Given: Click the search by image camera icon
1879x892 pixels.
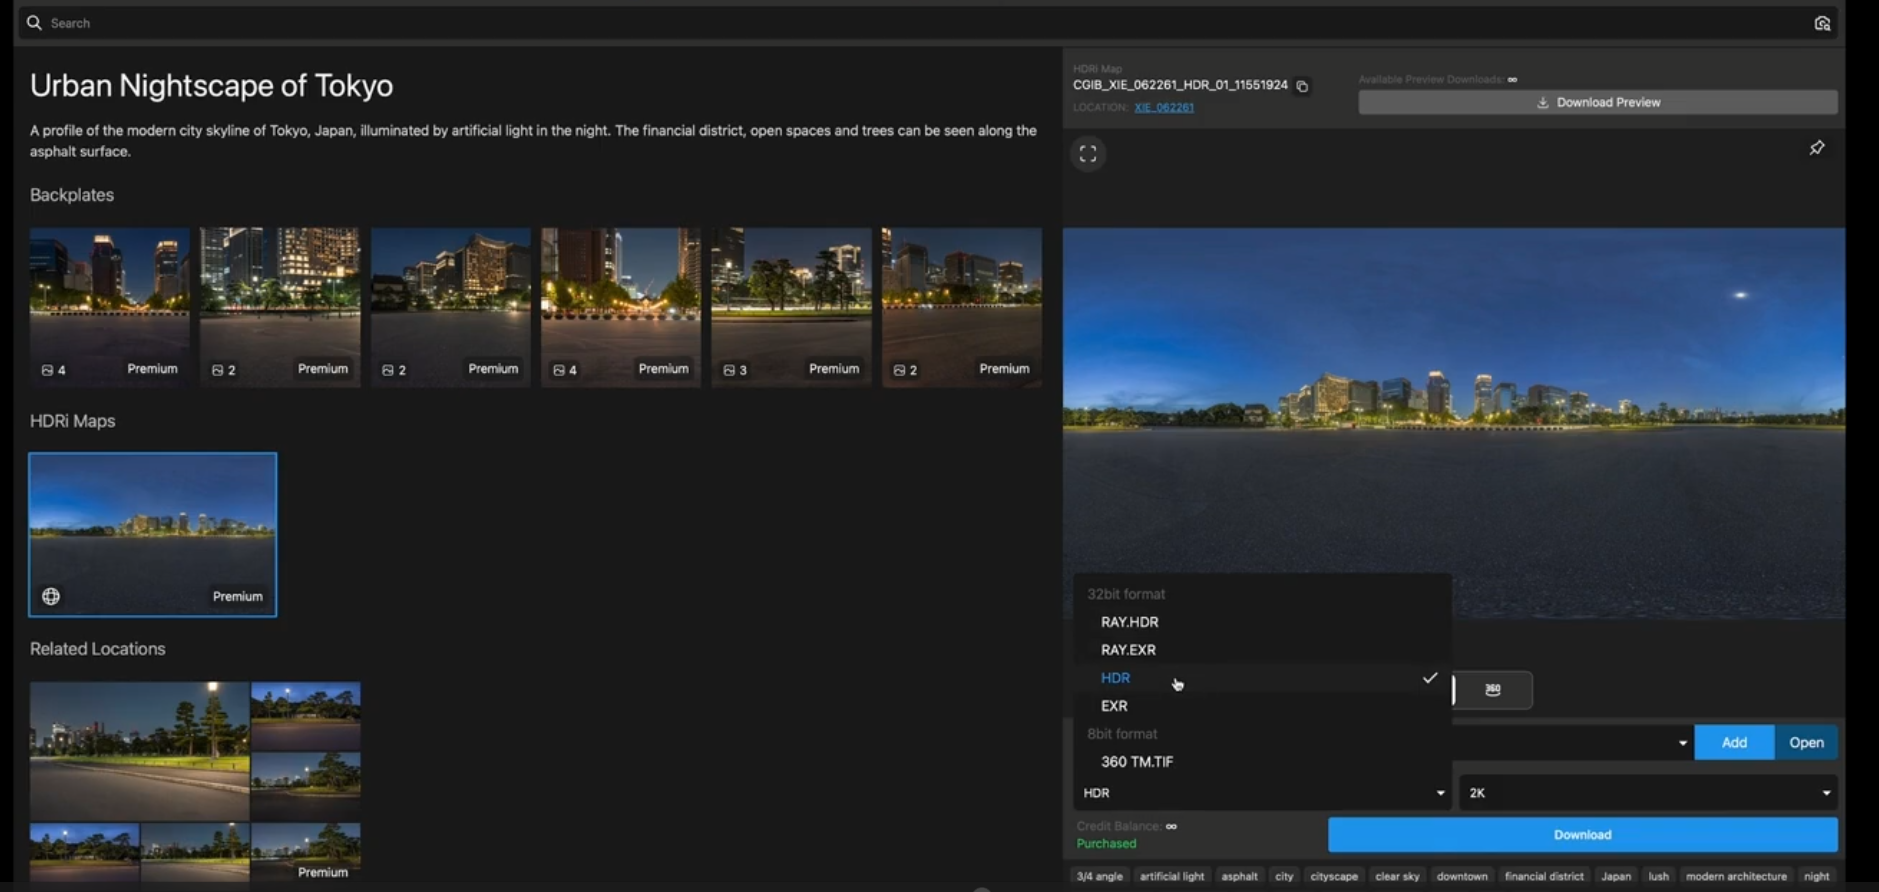Looking at the screenshot, I should tap(1822, 23).
